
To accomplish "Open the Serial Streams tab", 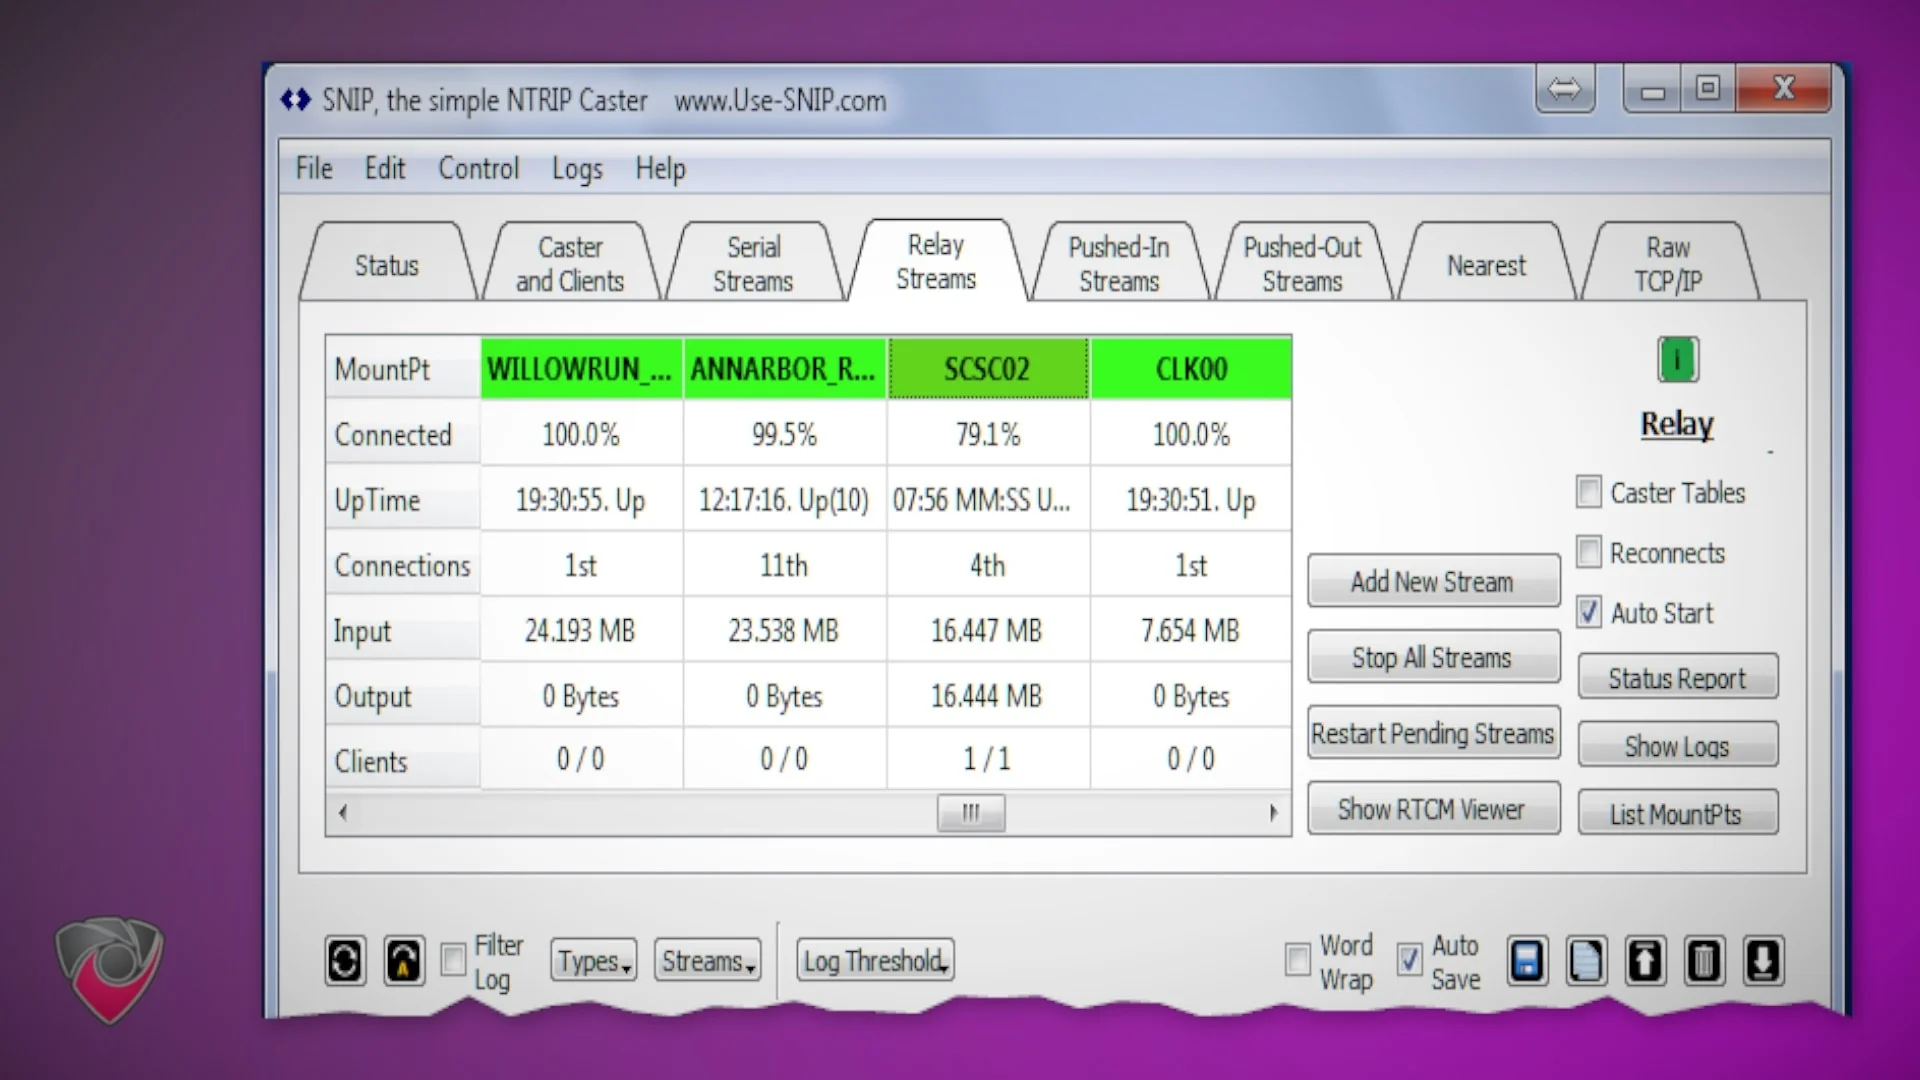I will click(x=753, y=264).
